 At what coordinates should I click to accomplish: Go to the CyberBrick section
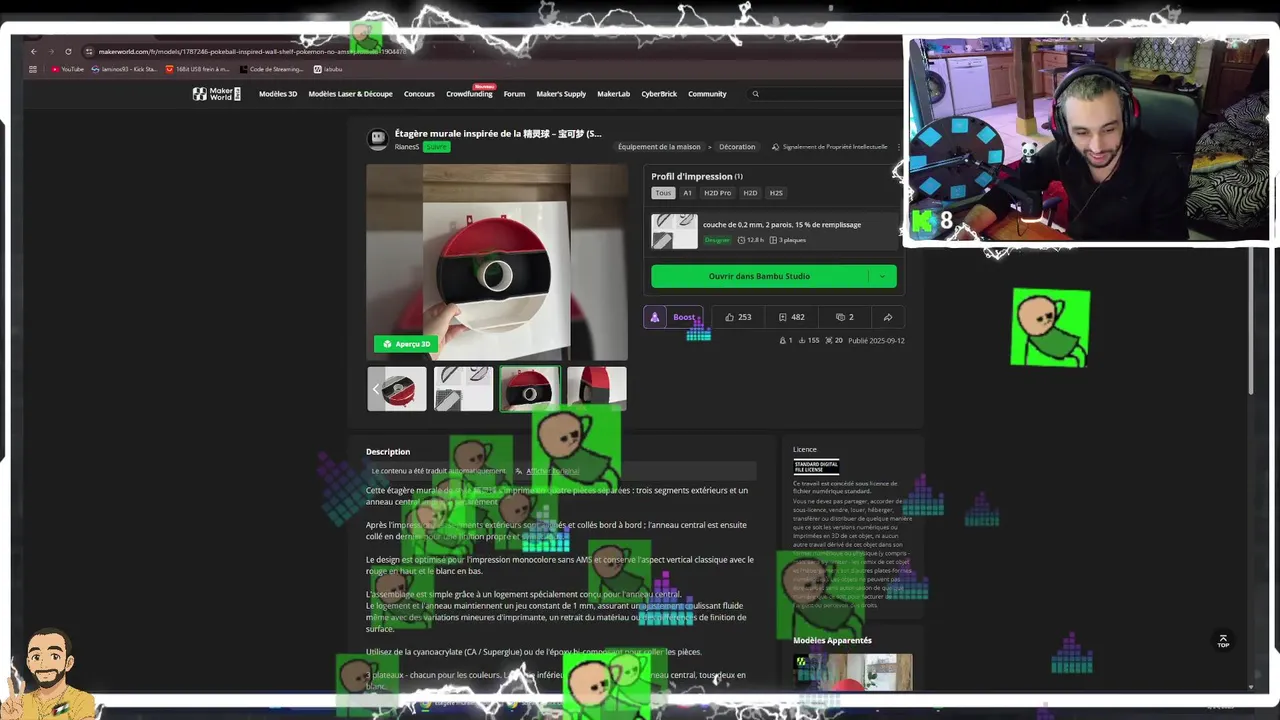(659, 94)
